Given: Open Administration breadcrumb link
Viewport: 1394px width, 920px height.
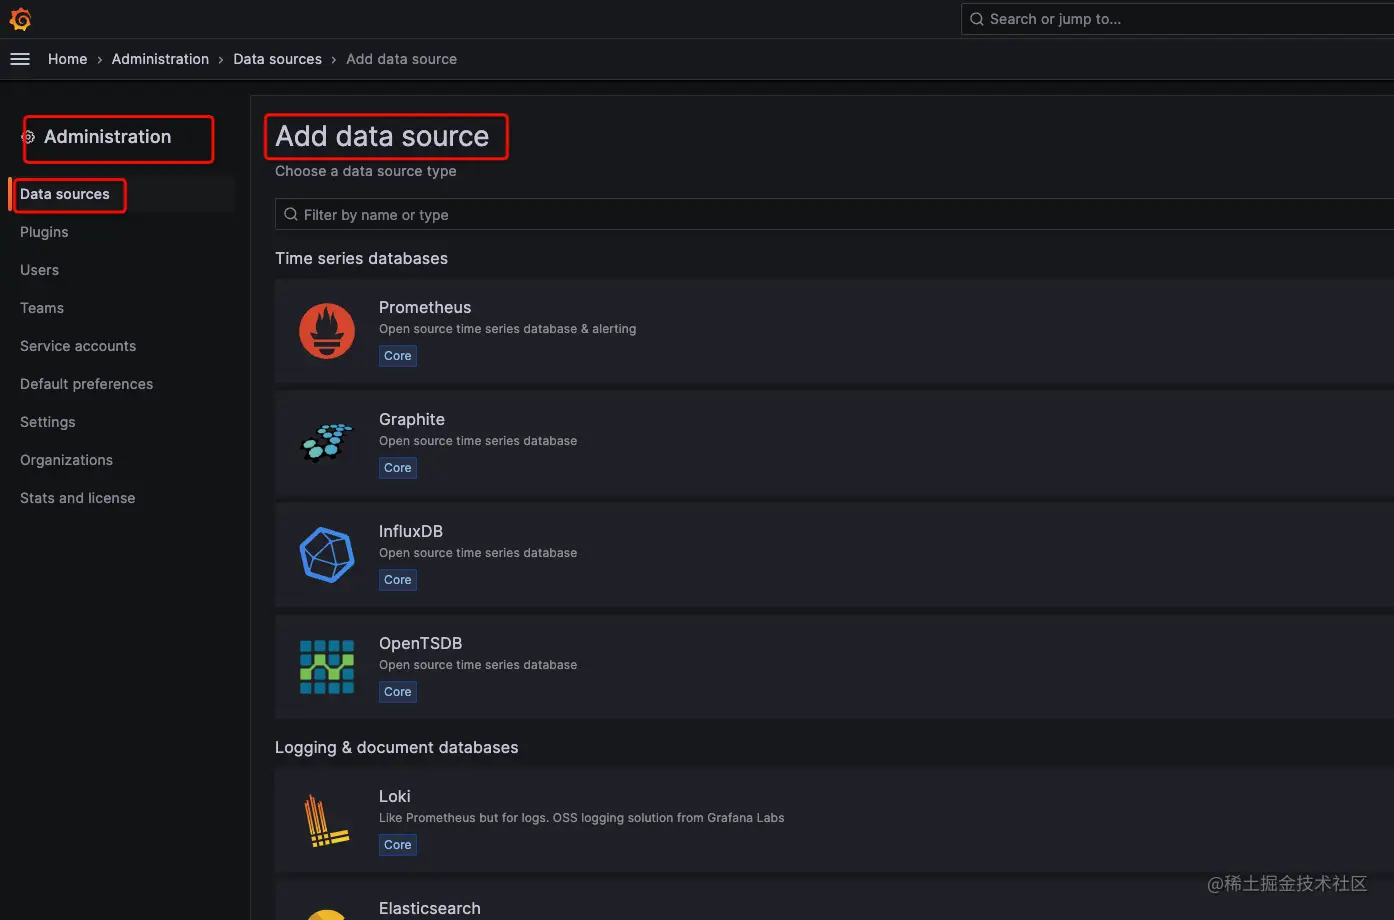Looking at the screenshot, I should (160, 59).
